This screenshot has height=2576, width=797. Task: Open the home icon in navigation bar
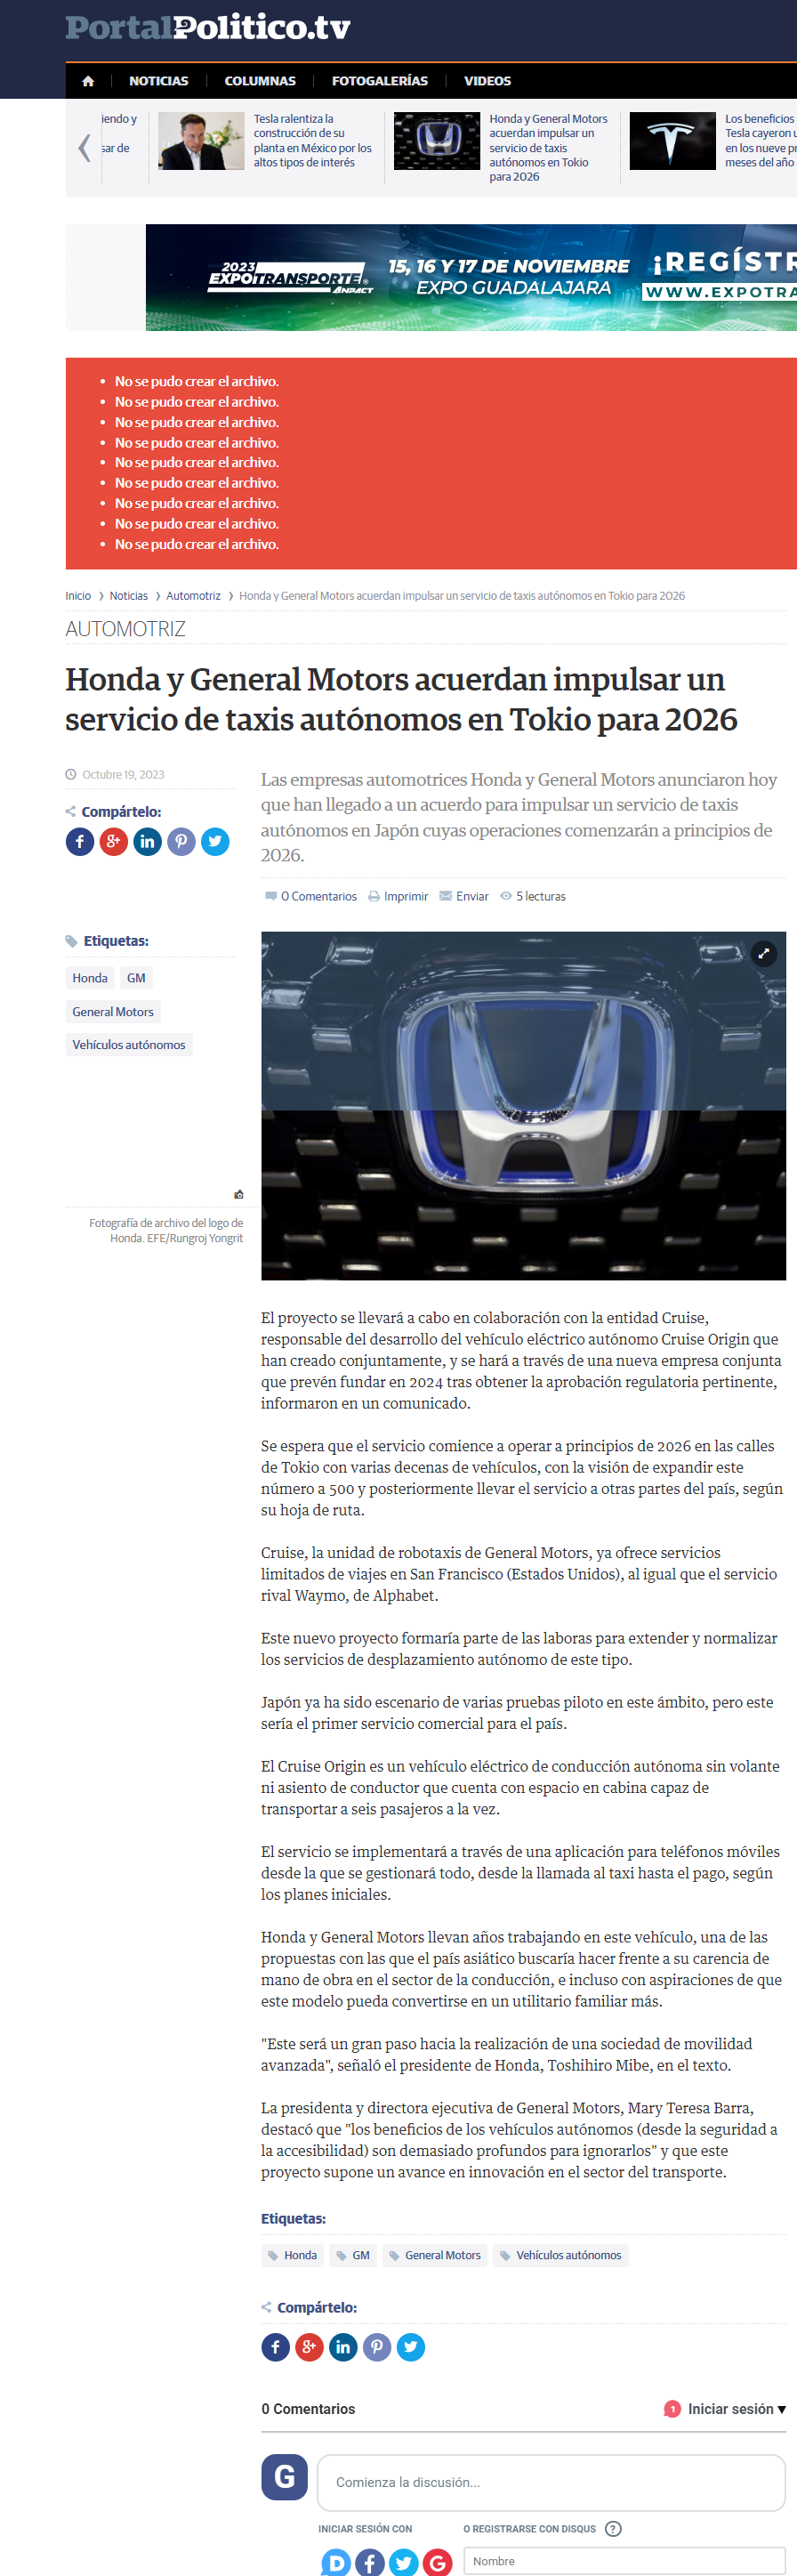click(x=88, y=81)
